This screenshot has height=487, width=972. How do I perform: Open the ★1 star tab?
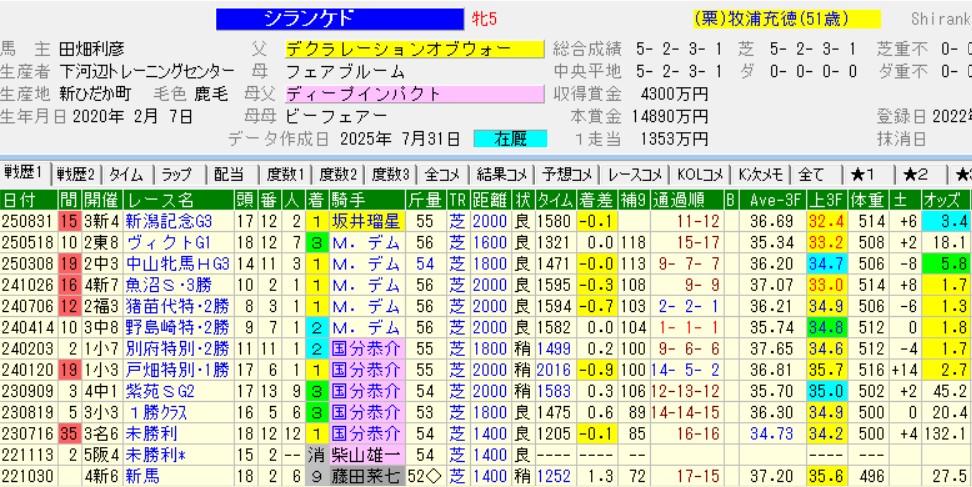(863, 173)
